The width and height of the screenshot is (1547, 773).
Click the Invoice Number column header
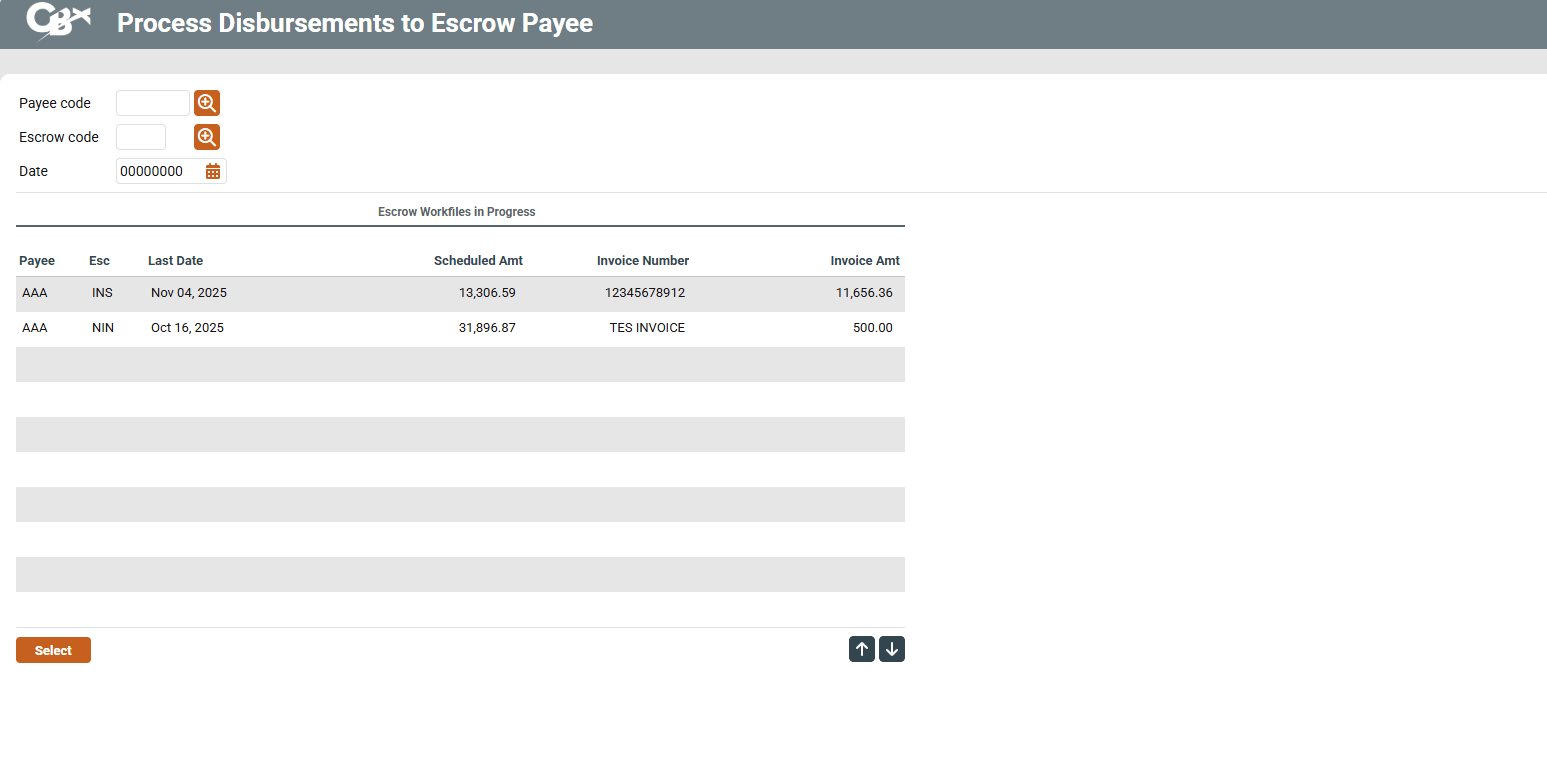643,261
